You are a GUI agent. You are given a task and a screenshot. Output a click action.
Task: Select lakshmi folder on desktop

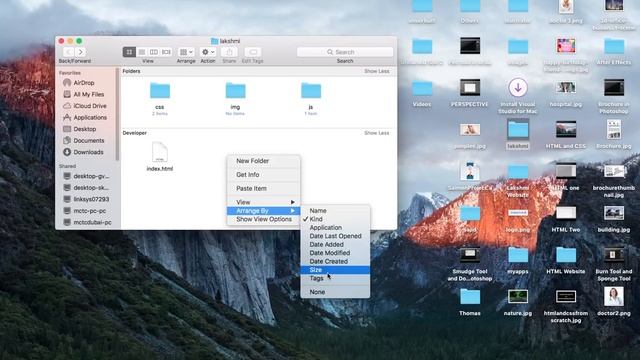(518, 130)
